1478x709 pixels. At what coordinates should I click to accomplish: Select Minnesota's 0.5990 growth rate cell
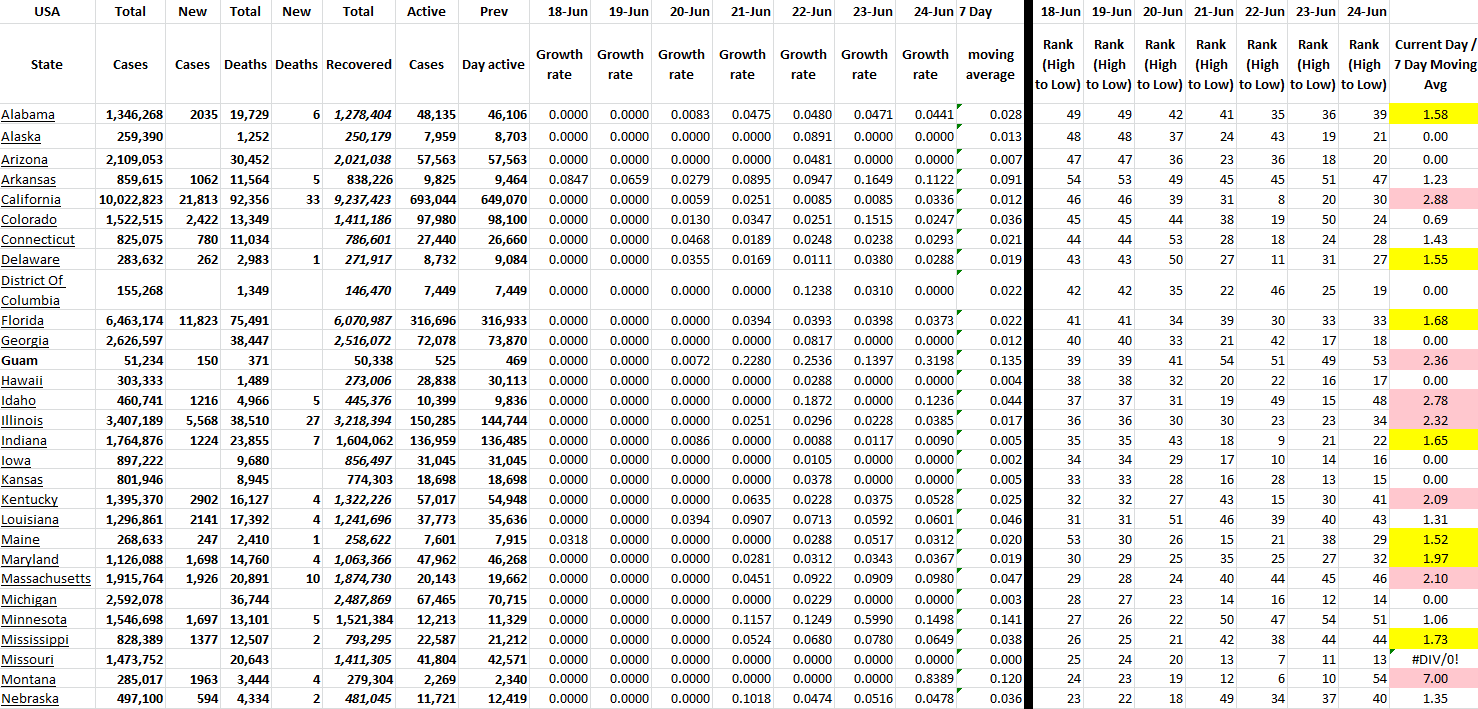point(864,619)
